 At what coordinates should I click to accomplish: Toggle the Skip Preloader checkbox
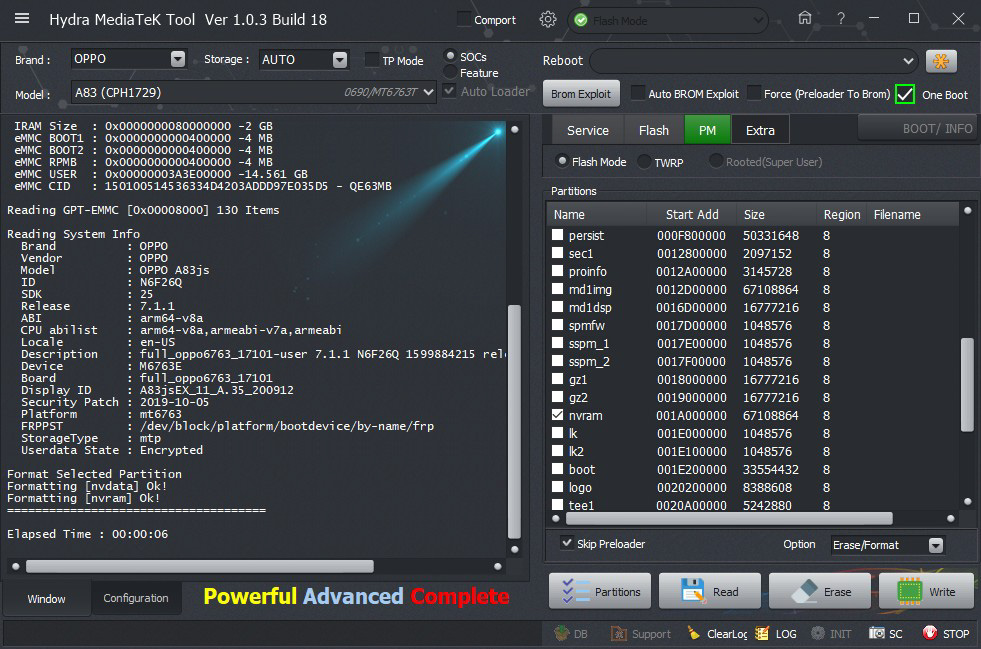(x=567, y=544)
